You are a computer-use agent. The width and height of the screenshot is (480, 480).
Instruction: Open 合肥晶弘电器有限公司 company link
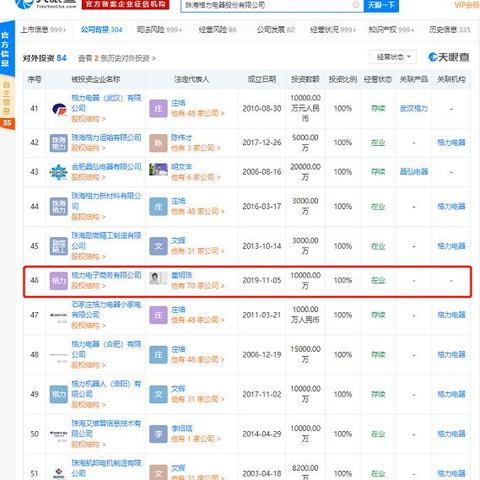(x=106, y=167)
